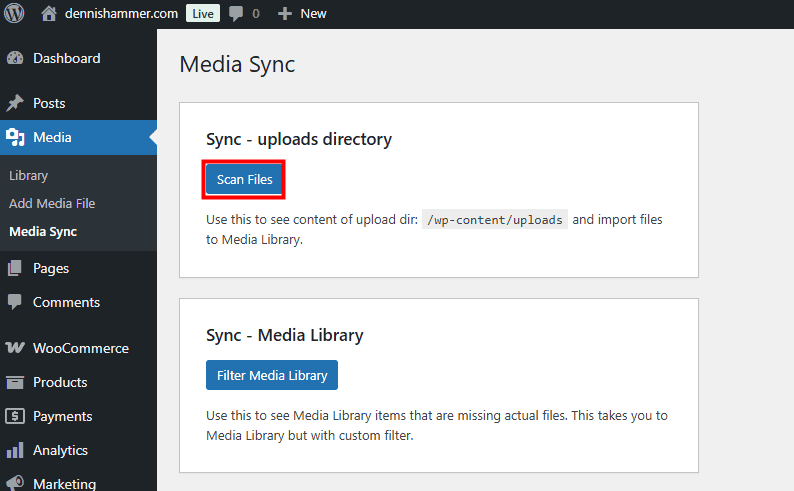Click the 'Sync - uploads directory' heading

click(x=299, y=139)
